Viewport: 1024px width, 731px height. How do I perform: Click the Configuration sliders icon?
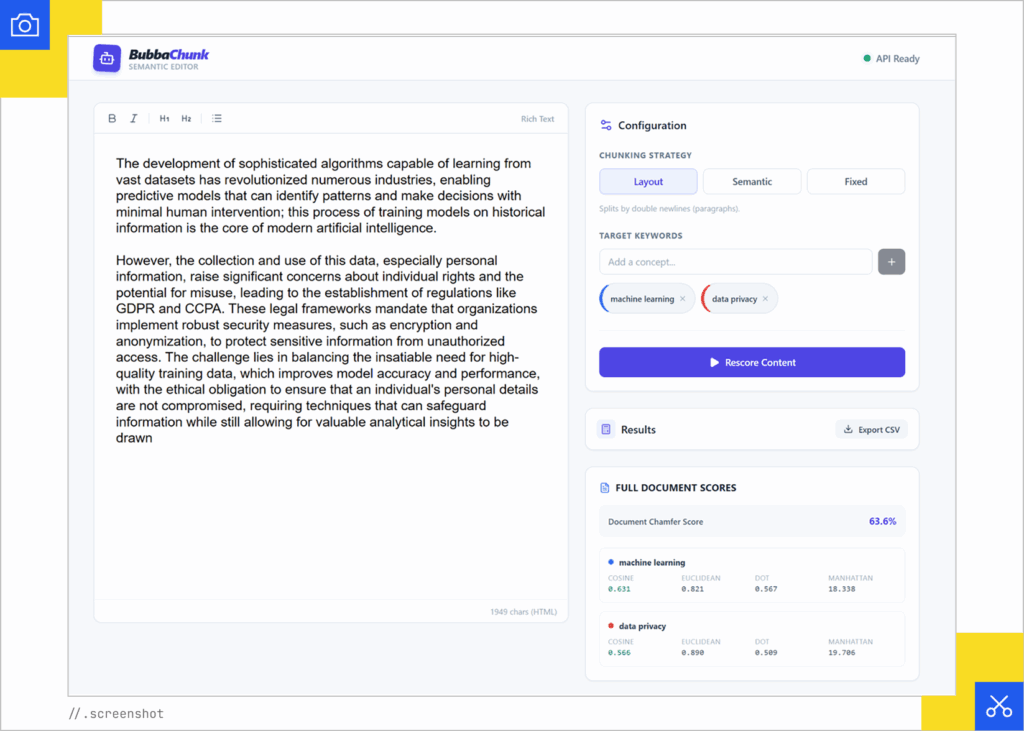pyautogui.click(x=605, y=126)
